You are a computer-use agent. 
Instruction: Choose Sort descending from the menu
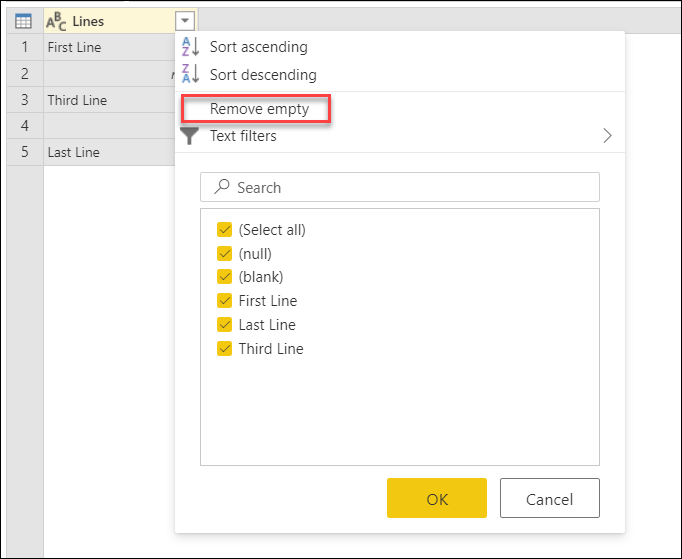click(400, 74)
